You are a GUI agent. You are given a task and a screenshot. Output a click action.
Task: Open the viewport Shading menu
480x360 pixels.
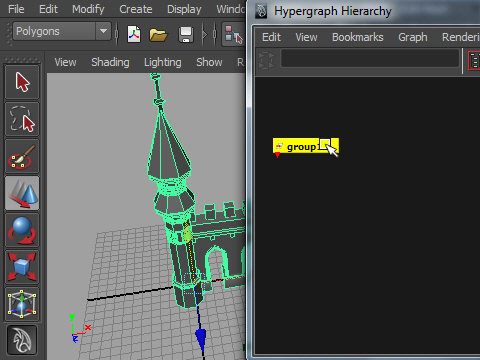[x=110, y=62]
